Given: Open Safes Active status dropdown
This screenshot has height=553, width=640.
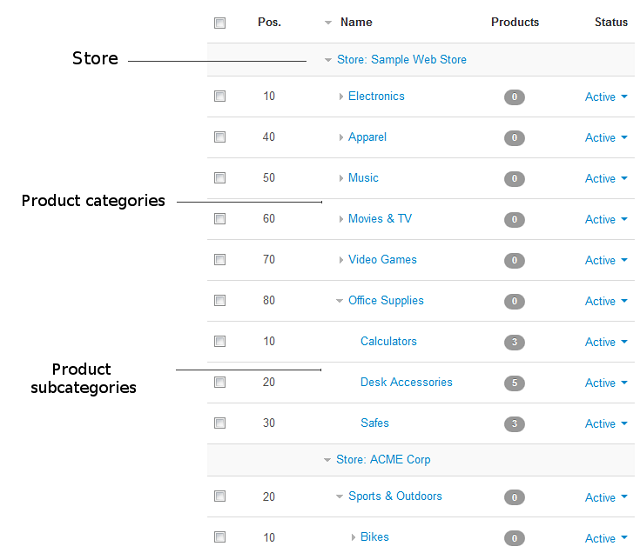Looking at the screenshot, I should tap(606, 424).
